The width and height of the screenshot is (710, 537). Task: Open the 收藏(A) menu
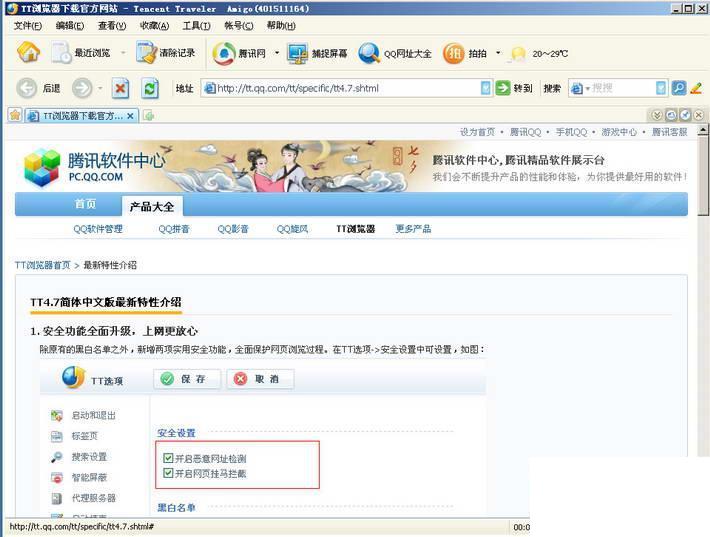pos(154,26)
